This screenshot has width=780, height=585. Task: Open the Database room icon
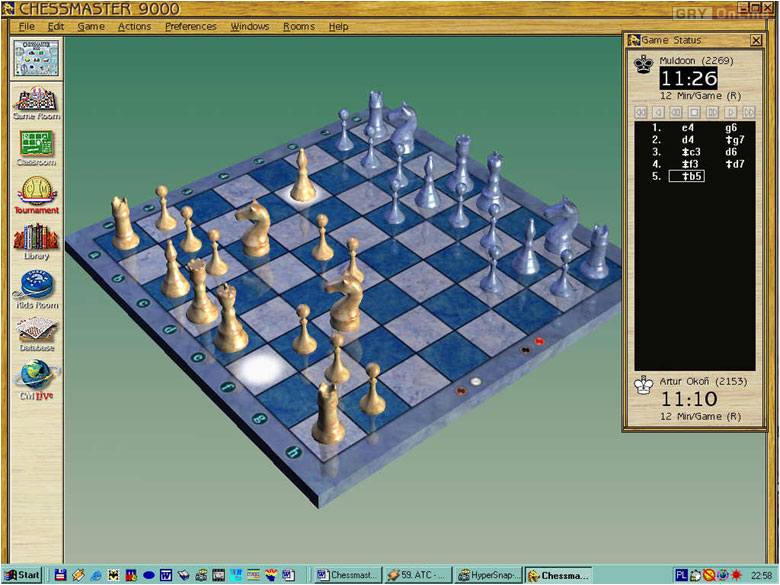tap(36, 334)
